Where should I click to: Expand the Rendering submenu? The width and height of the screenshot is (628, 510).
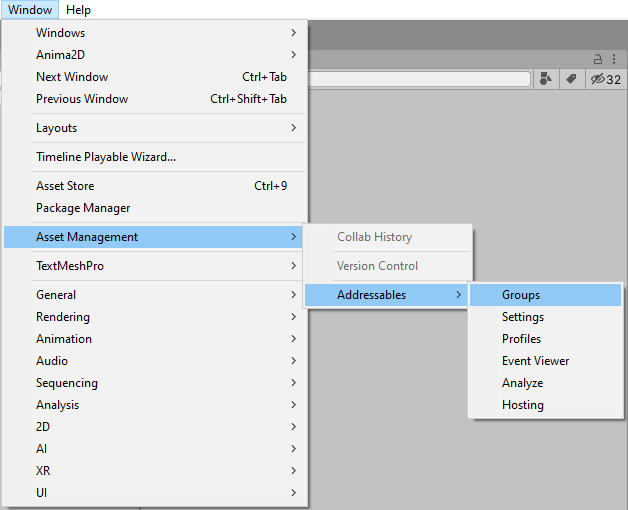[x=63, y=317]
